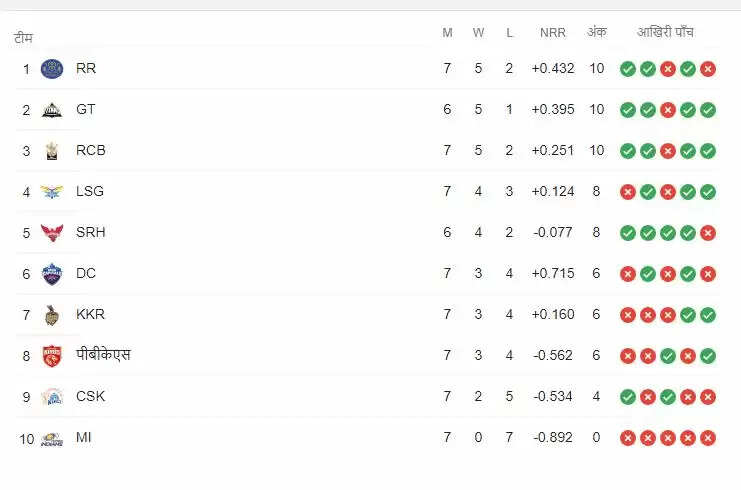This screenshot has width=741, height=490.
Task: Click RR's most recent loss icon
Action: pos(708,69)
